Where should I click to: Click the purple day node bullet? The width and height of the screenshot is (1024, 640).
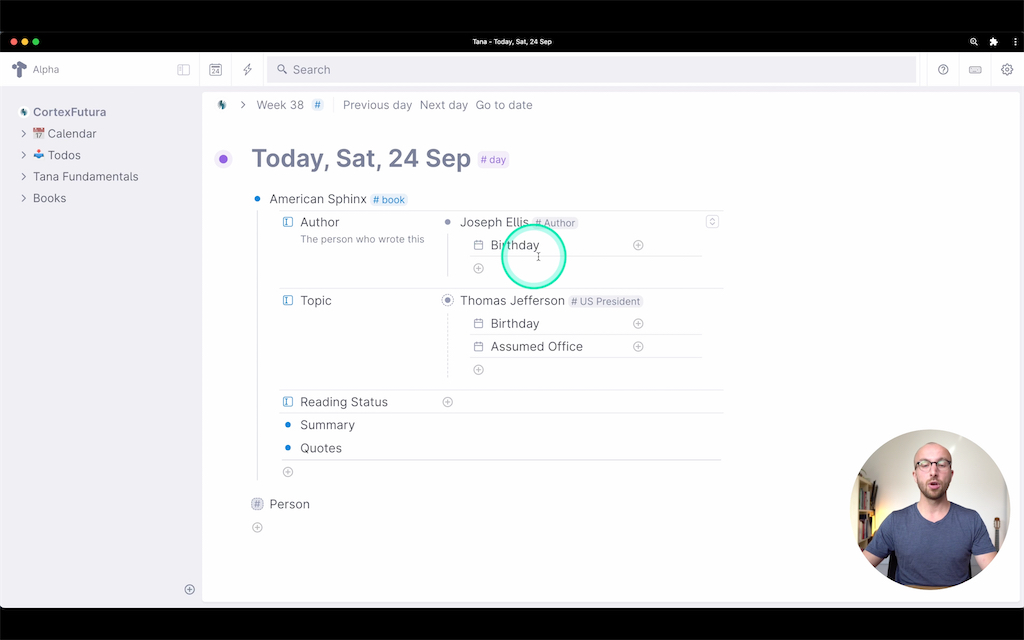coord(223,159)
